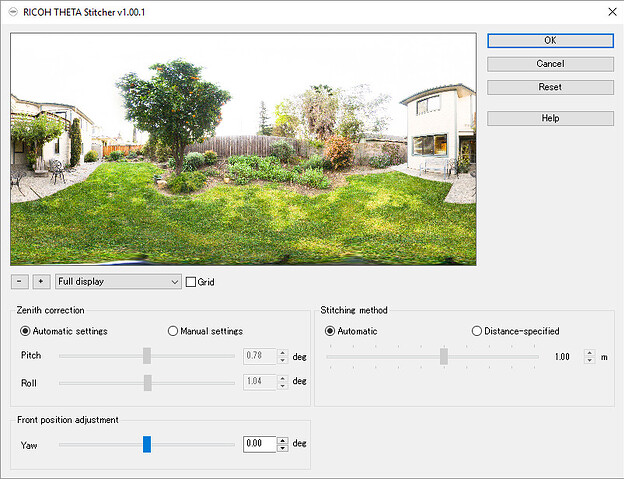This screenshot has height=479, width=624.
Task: Select Automatic stitching method
Action: 331,331
